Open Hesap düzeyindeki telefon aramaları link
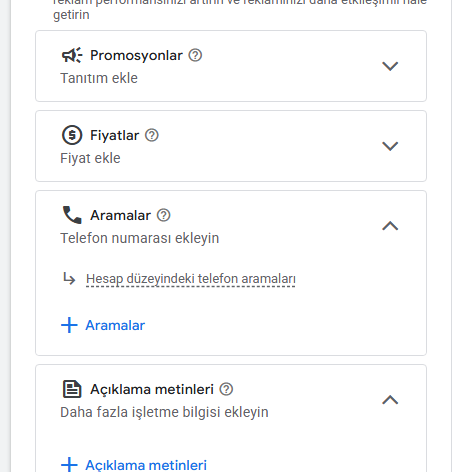This screenshot has width=454, height=472. click(191, 279)
